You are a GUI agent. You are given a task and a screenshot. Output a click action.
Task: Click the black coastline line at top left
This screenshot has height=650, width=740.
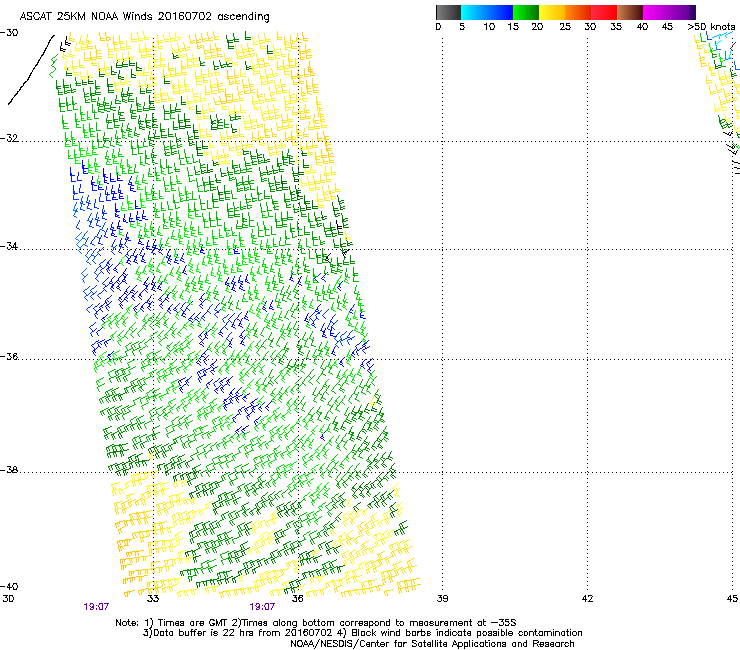31,69
